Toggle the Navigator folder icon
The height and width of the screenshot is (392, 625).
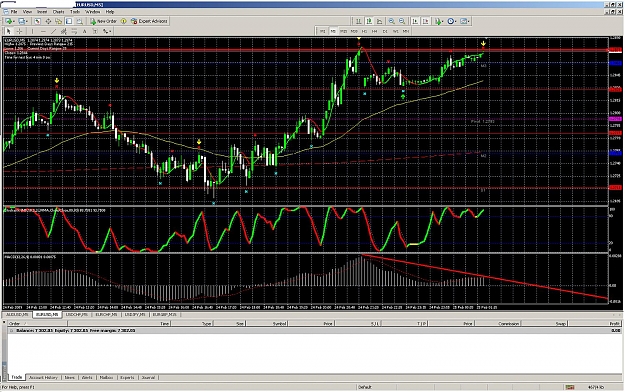pos(59,21)
